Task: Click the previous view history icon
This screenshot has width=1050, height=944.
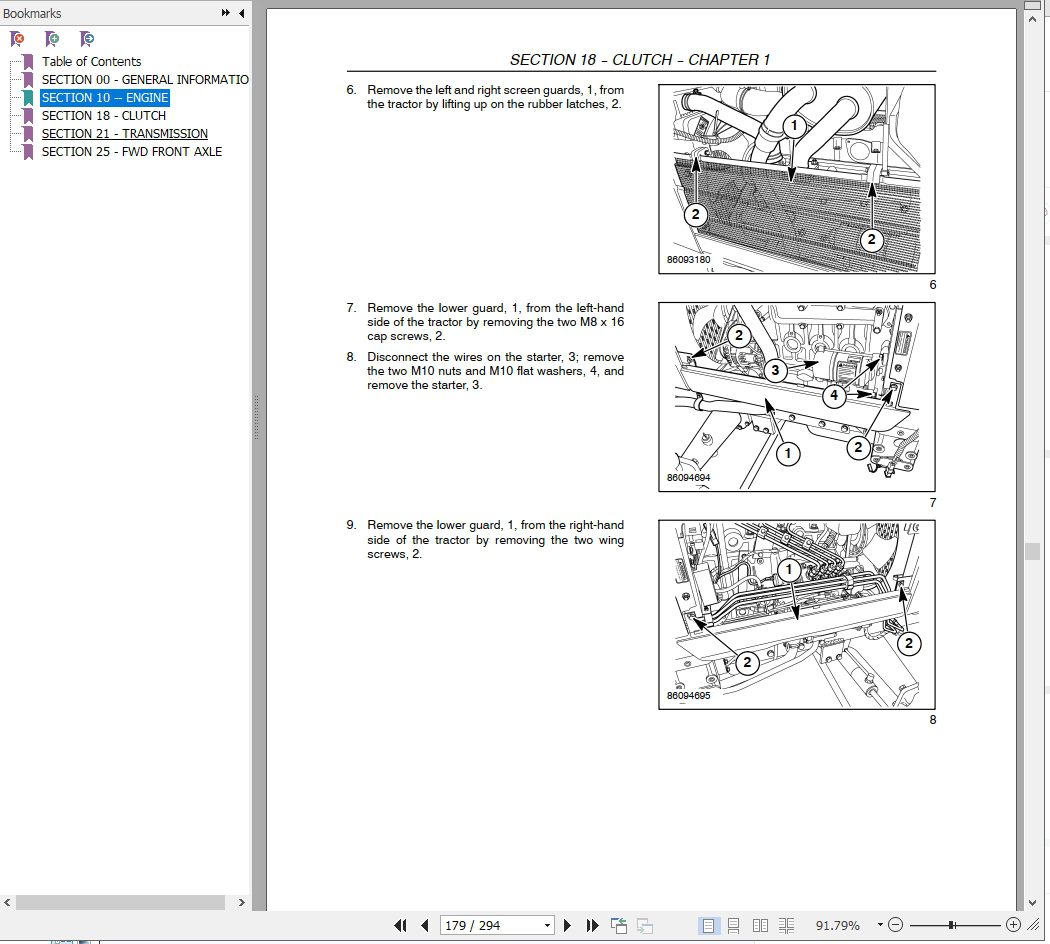Action: click(x=617, y=925)
